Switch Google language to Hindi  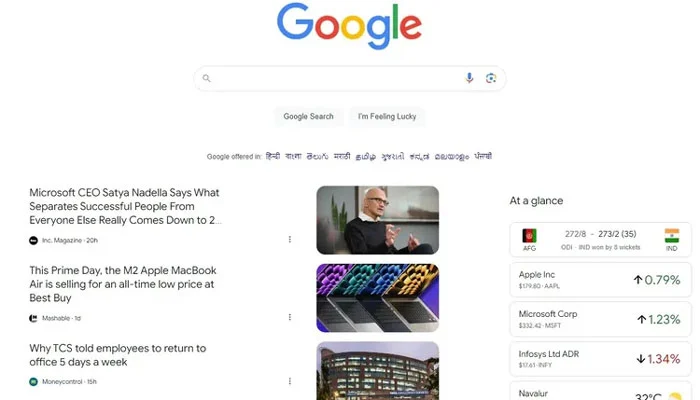273,156
